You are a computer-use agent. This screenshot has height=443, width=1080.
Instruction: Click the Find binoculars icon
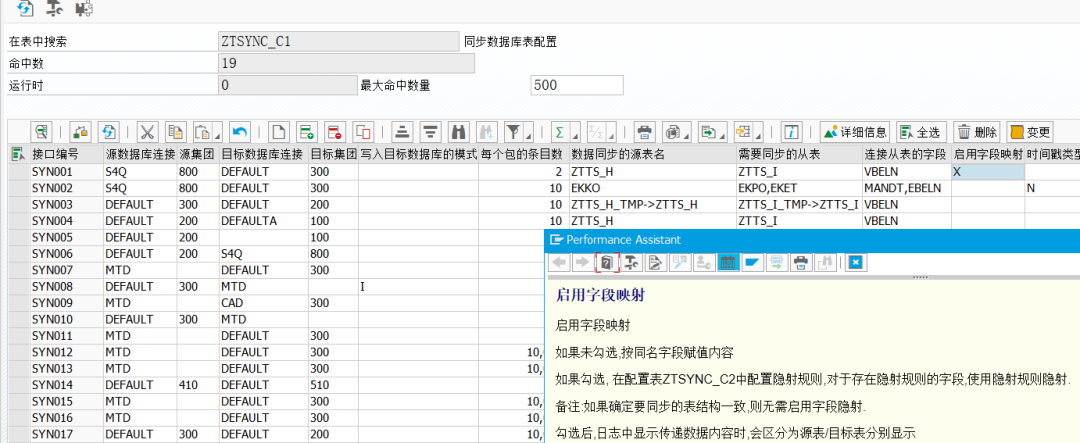(457, 132)
